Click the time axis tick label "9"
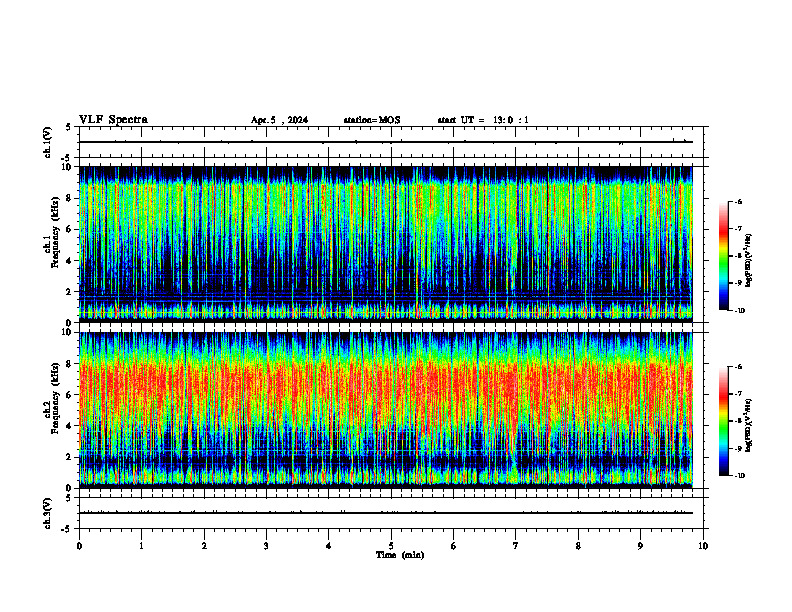Image resolution: width=792 pixels, height=612 pixels. tap(640, 546)
